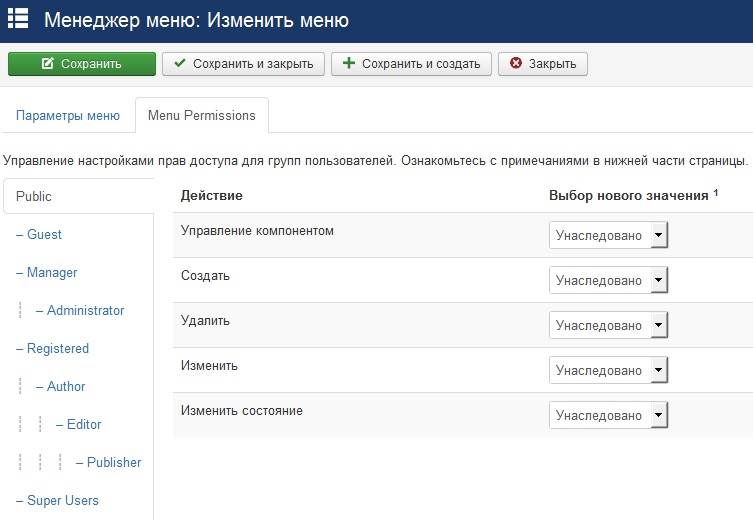Click the Менеджер меню: Изменить меню page title
This screenshot has height=523, width=753.
196,20
